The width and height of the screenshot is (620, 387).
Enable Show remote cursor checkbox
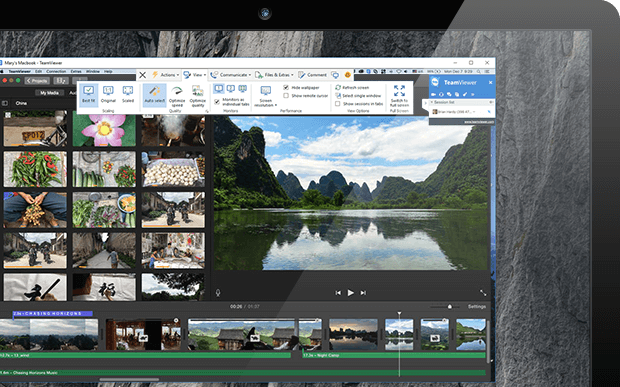tap(286, 96)
